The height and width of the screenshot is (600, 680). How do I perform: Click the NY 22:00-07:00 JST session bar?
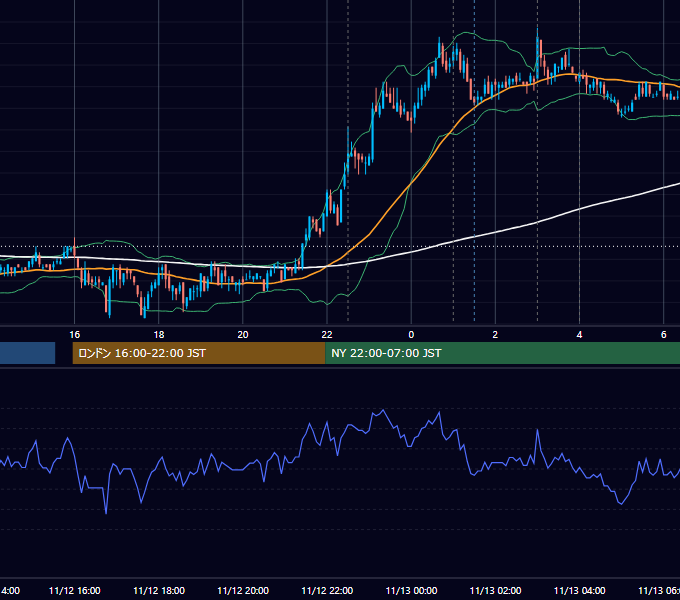pyautogui.click(x=502, y=353)
